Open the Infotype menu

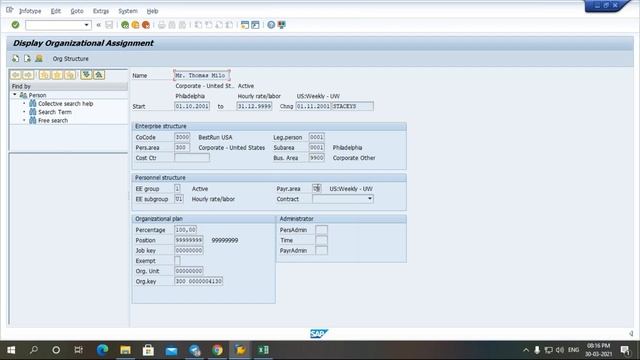coord(30,11)
